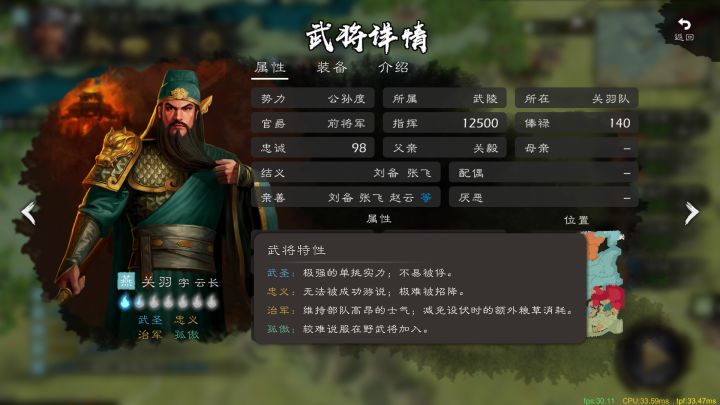Click the blurred play button at bottom right
720x405 pixels.
pos(654,357)
